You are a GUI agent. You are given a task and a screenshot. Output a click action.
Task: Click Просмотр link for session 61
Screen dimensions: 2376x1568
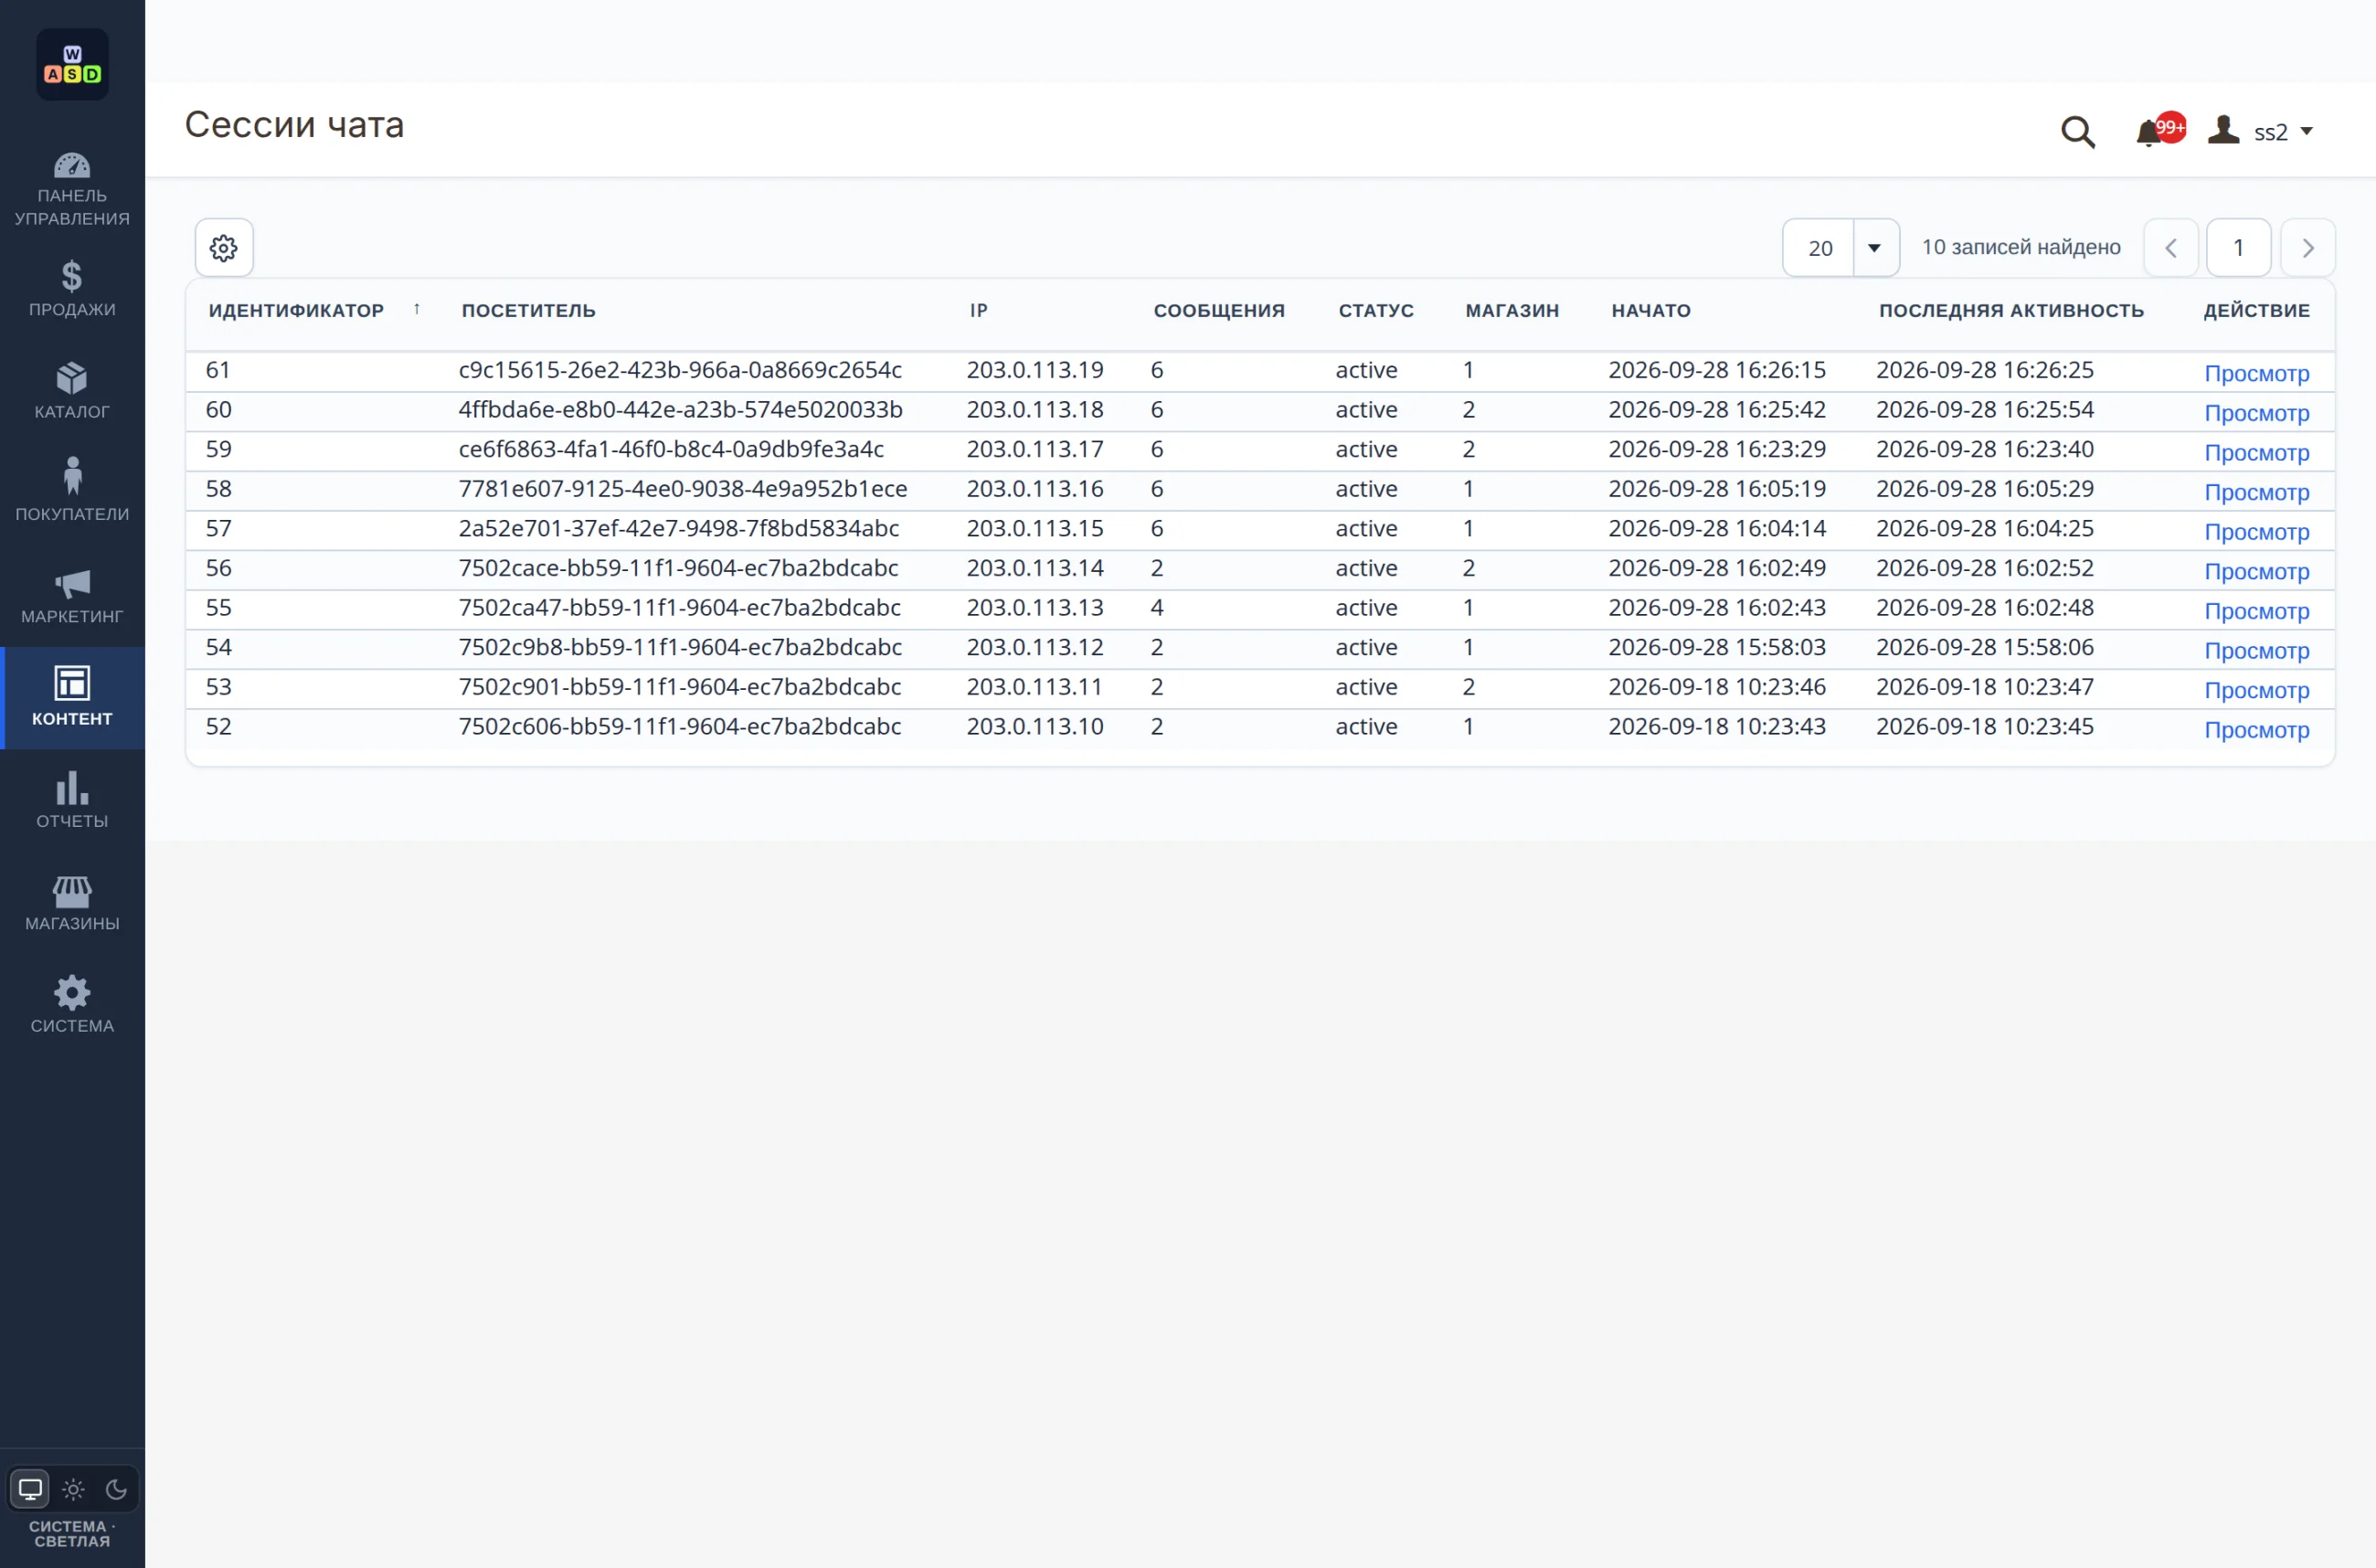(x=2257, y=373)
